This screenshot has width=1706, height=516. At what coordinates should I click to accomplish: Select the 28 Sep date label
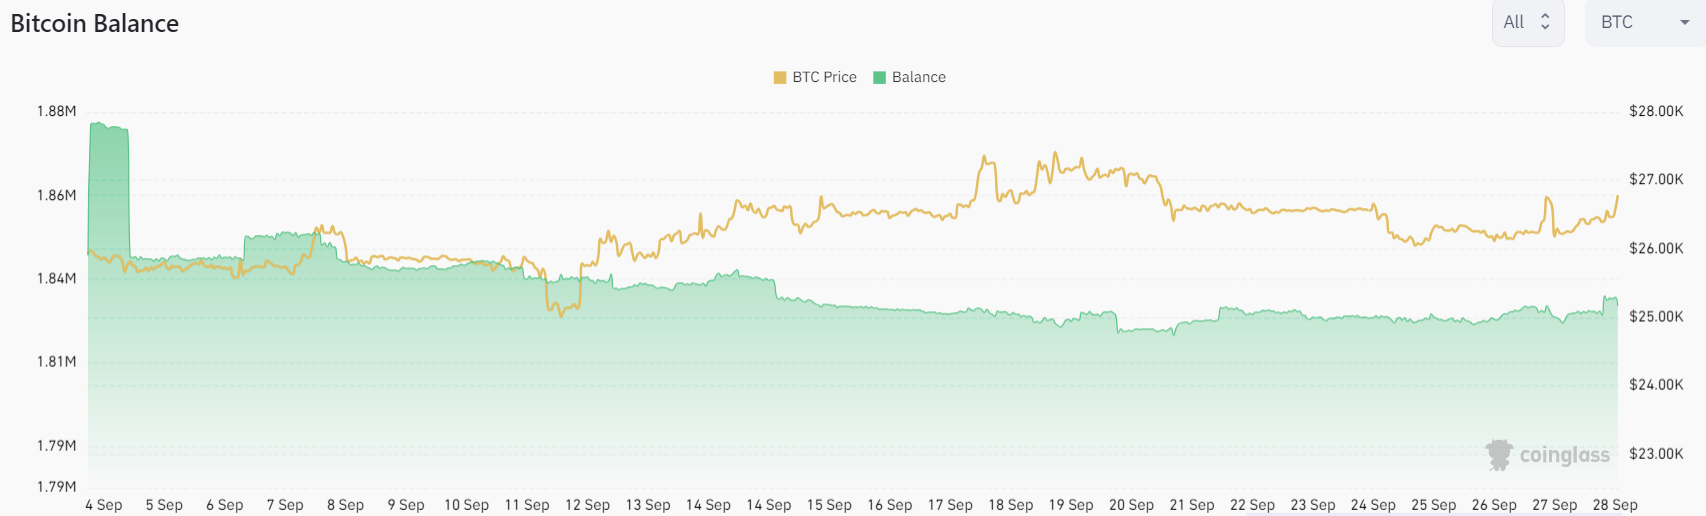click(x=1615, y=505)
